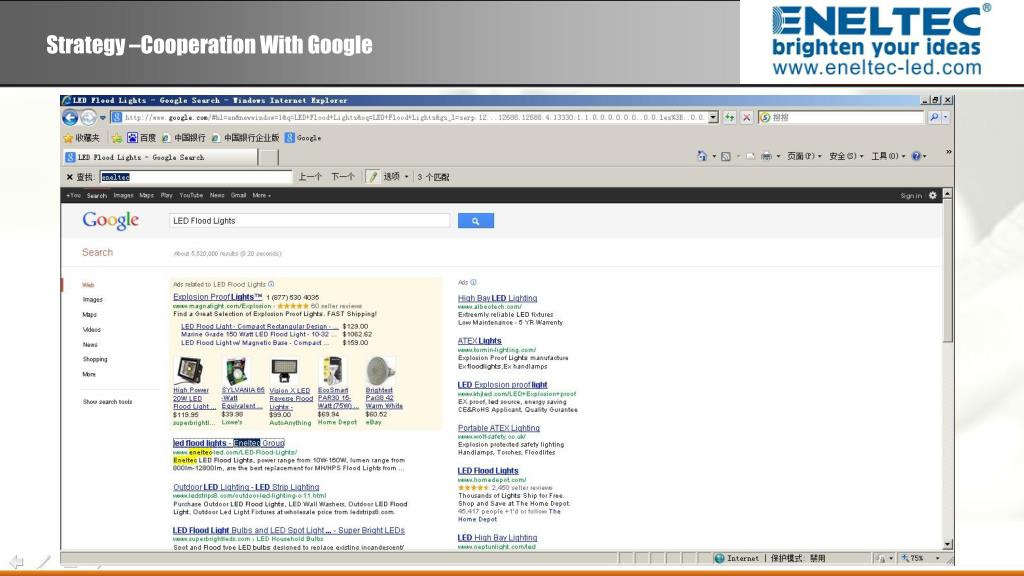
Task: Open the recent pages dropdown beside Forward
Action: pos(103,118)
